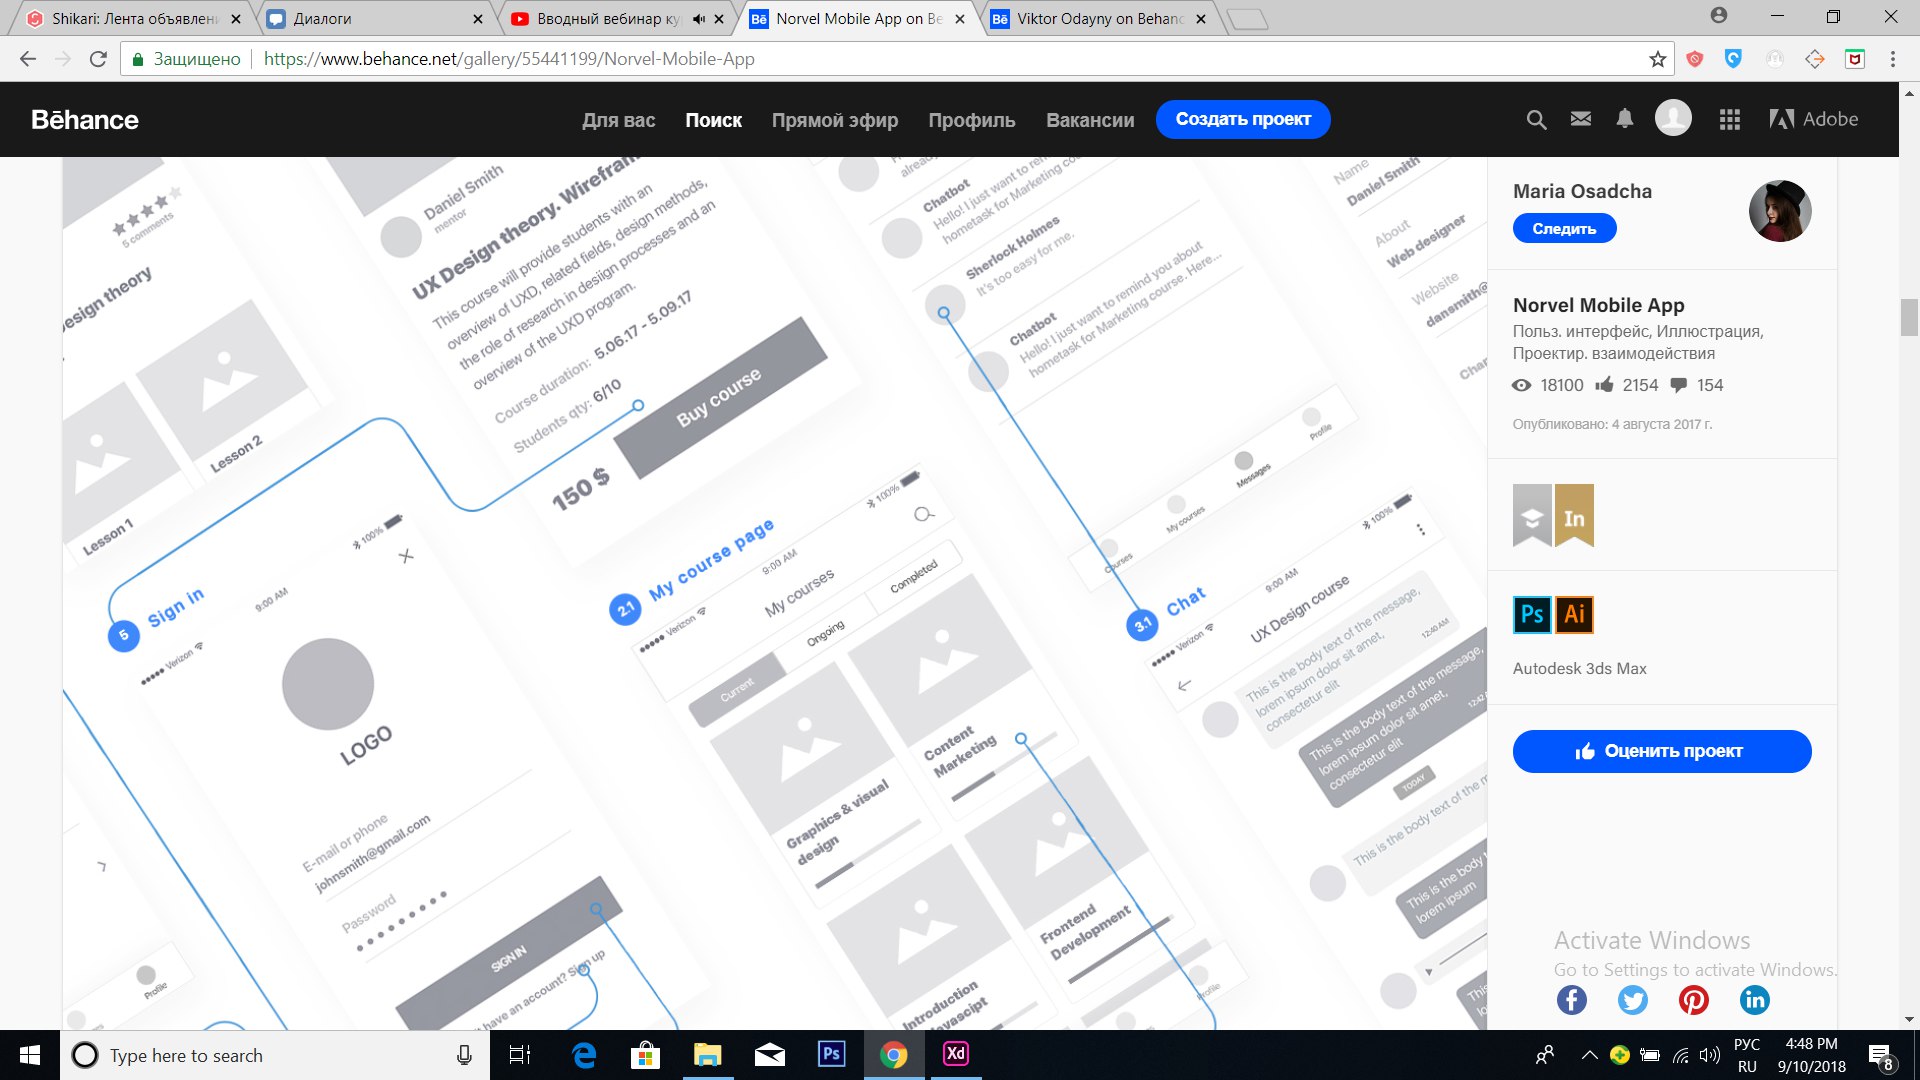Open the user avatar account menu
This screenshot has height=1080, width=1920.
(x=1673, y=119)
